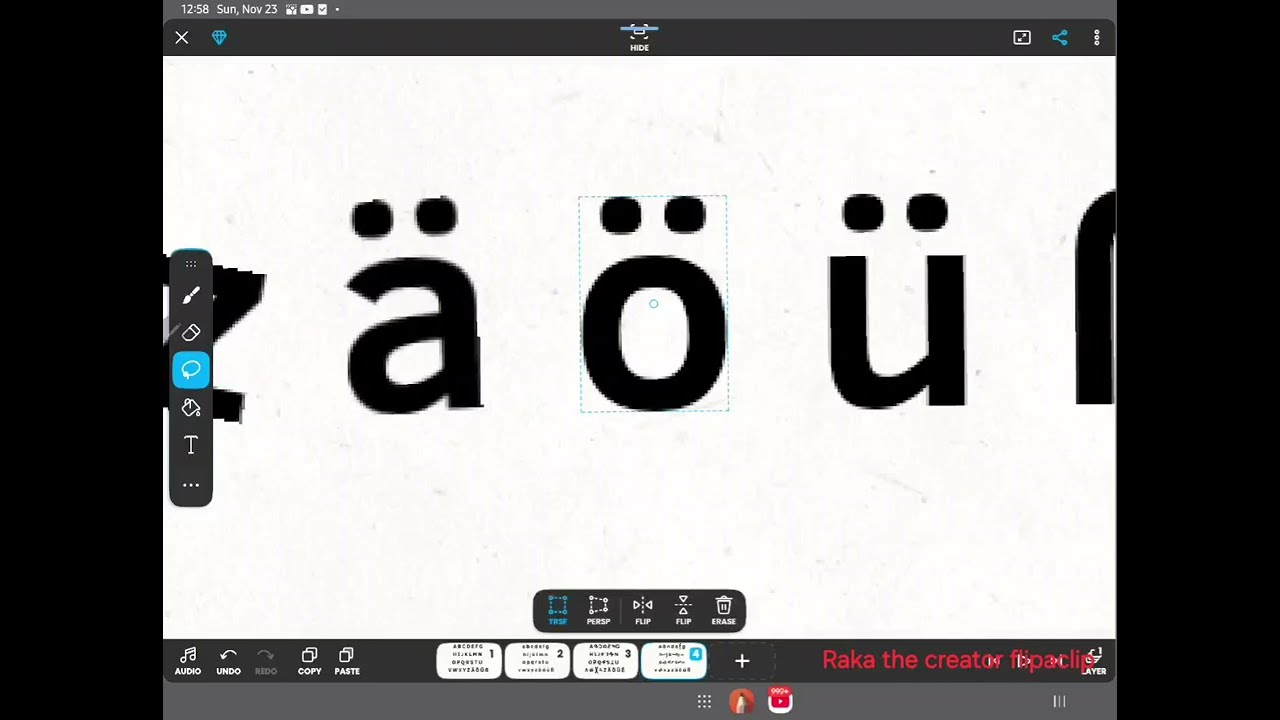The width and height of the screenshot is (1280, 720).
Task: Open the AUDIO panel
Action: (188, 661)
